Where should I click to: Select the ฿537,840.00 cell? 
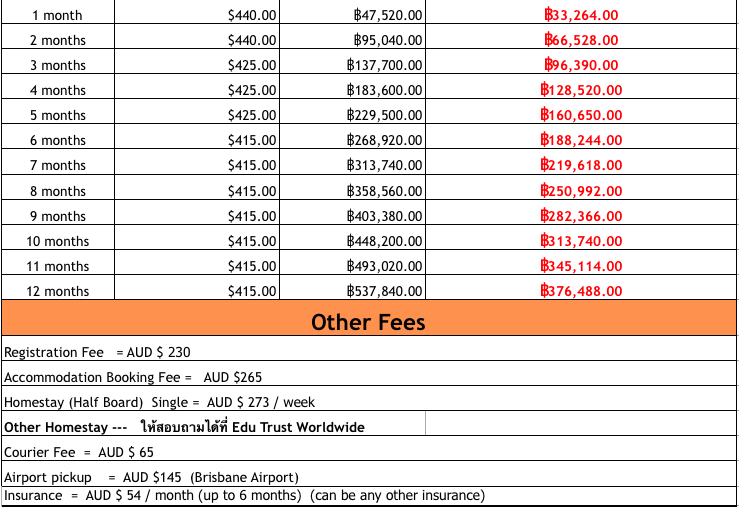click(385, 291)
